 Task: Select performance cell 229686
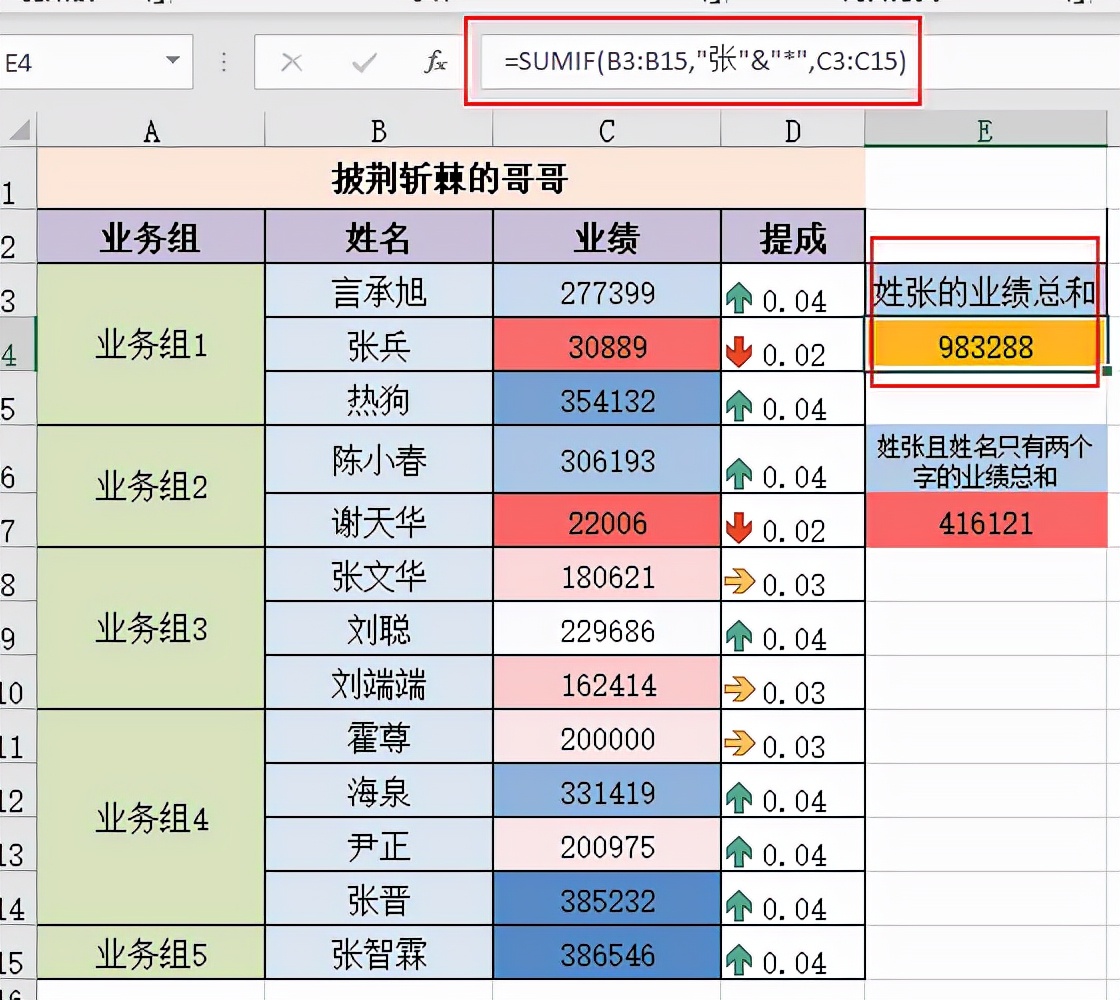pyautogui.click(x=606, y=629)
